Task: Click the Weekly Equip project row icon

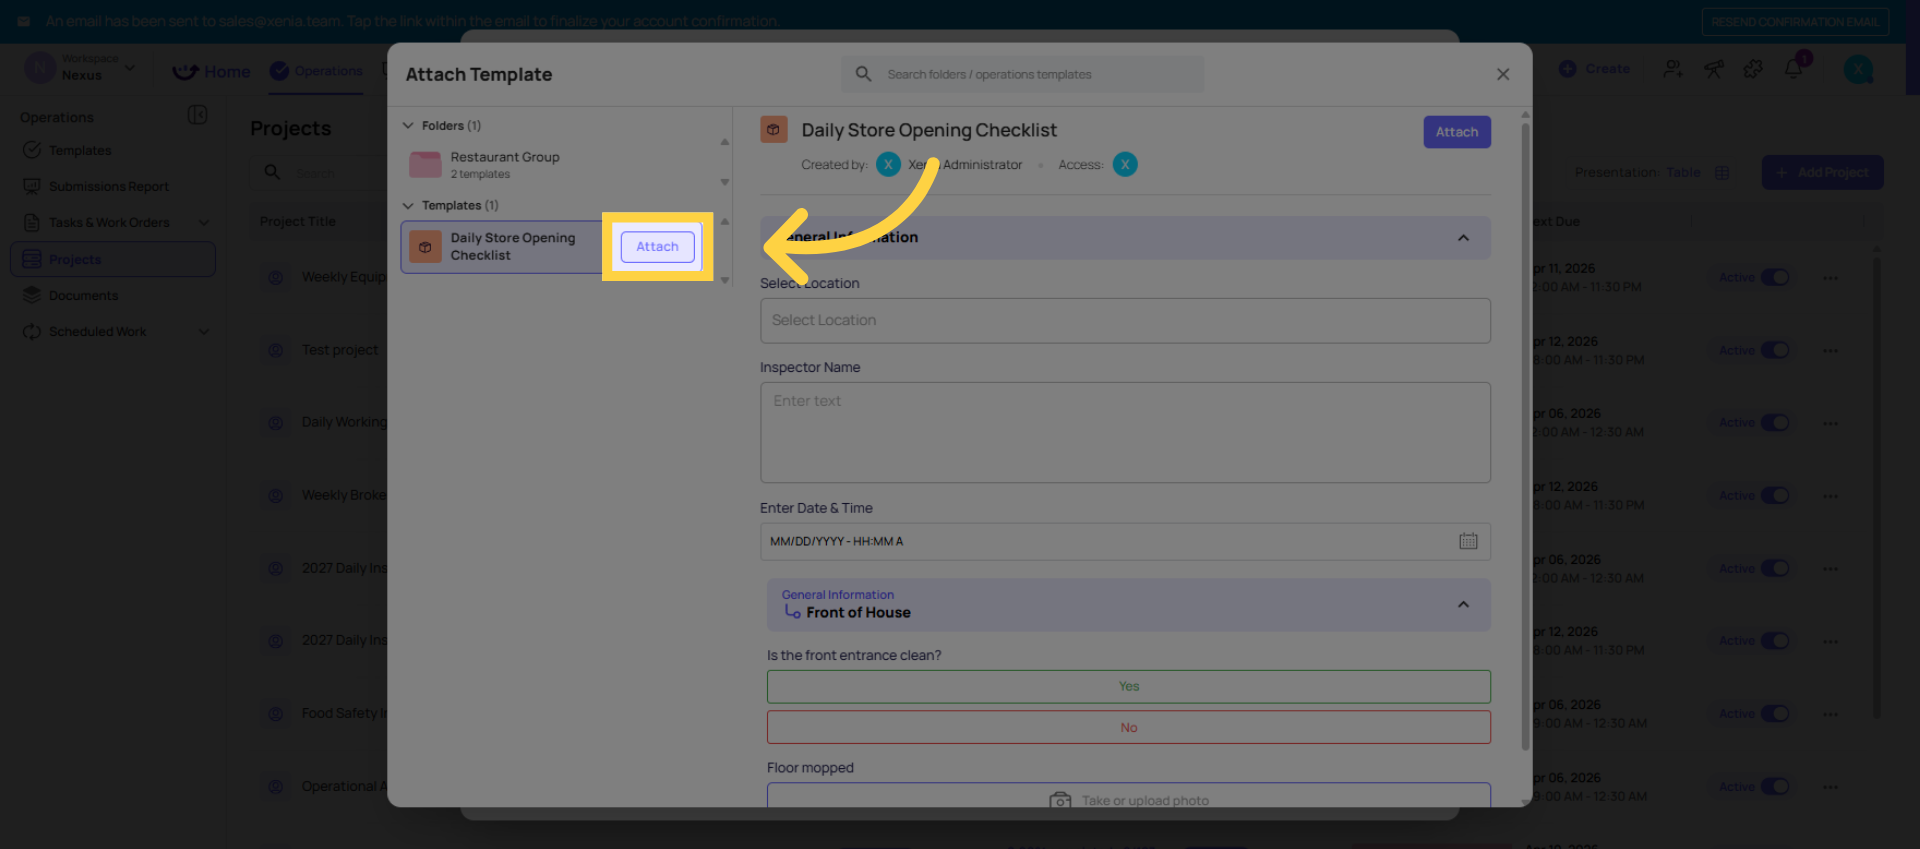Action: point(275,278)
